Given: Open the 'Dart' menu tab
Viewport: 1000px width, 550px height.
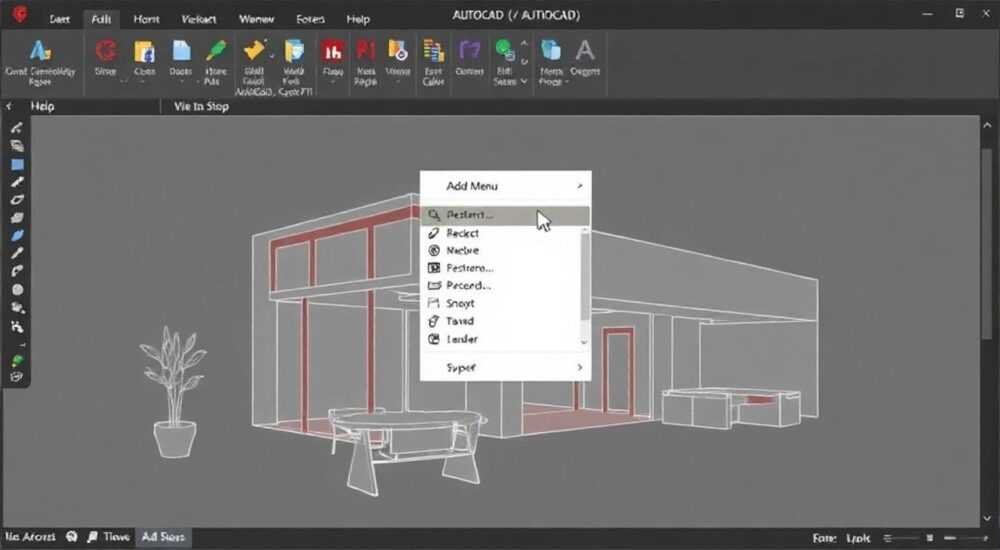Looking at the screenshot, I should click(59, 19).
